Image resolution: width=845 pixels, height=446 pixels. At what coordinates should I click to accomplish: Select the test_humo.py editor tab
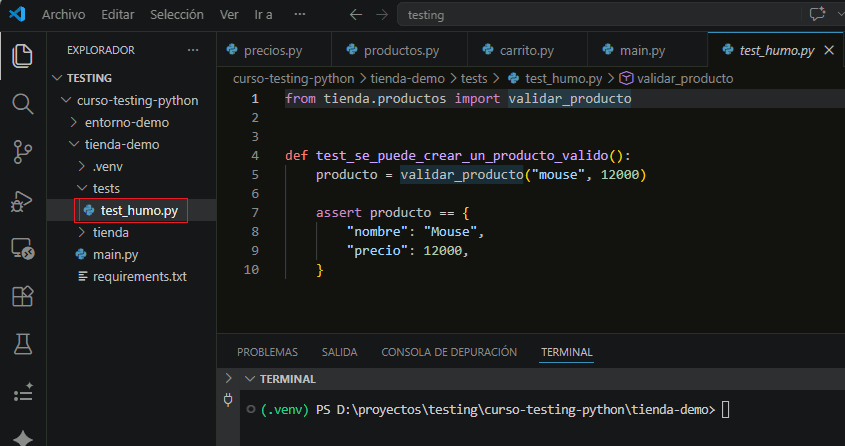click(776, 50)
